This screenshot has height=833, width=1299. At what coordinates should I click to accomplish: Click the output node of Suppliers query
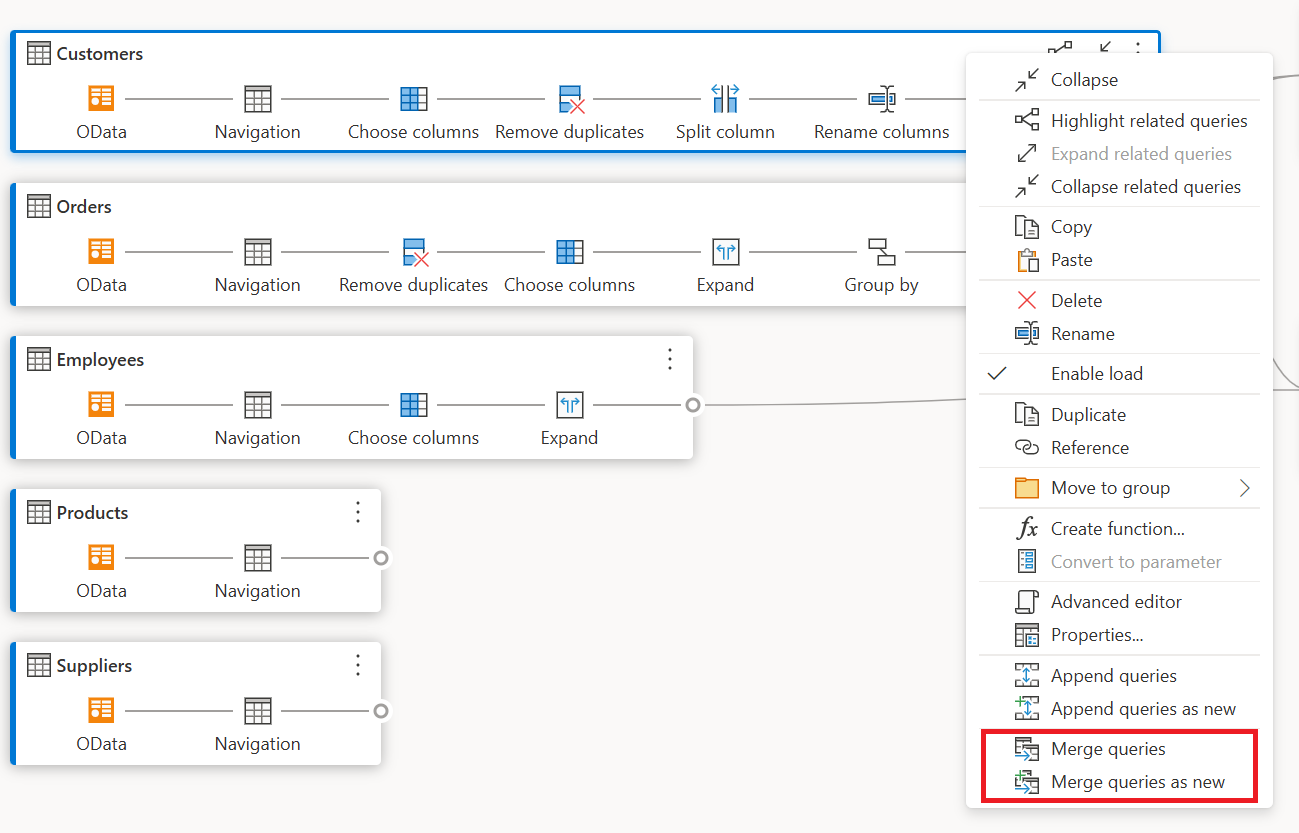point(381,711)
